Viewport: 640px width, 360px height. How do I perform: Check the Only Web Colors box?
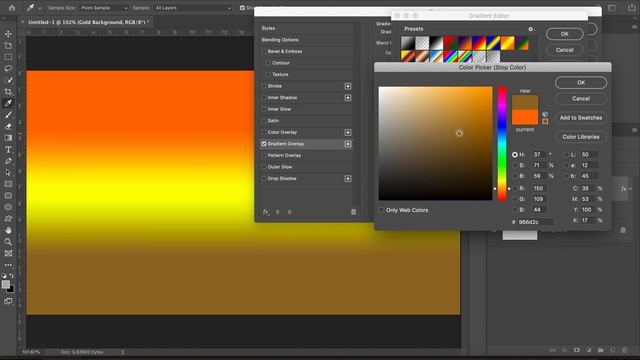point(381,210)
